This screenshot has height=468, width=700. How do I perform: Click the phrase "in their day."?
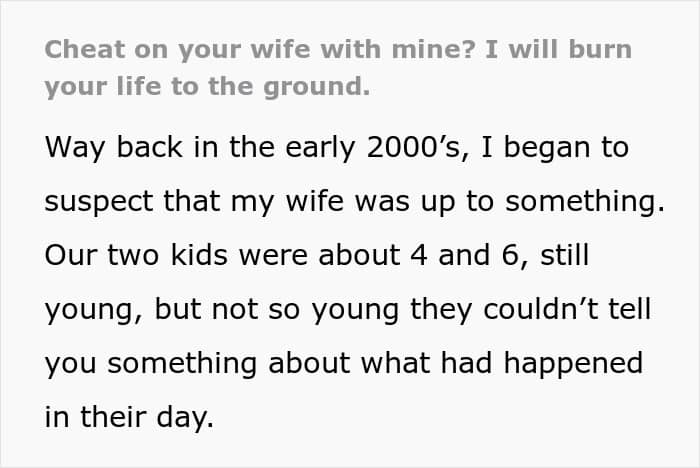(129, 418)
